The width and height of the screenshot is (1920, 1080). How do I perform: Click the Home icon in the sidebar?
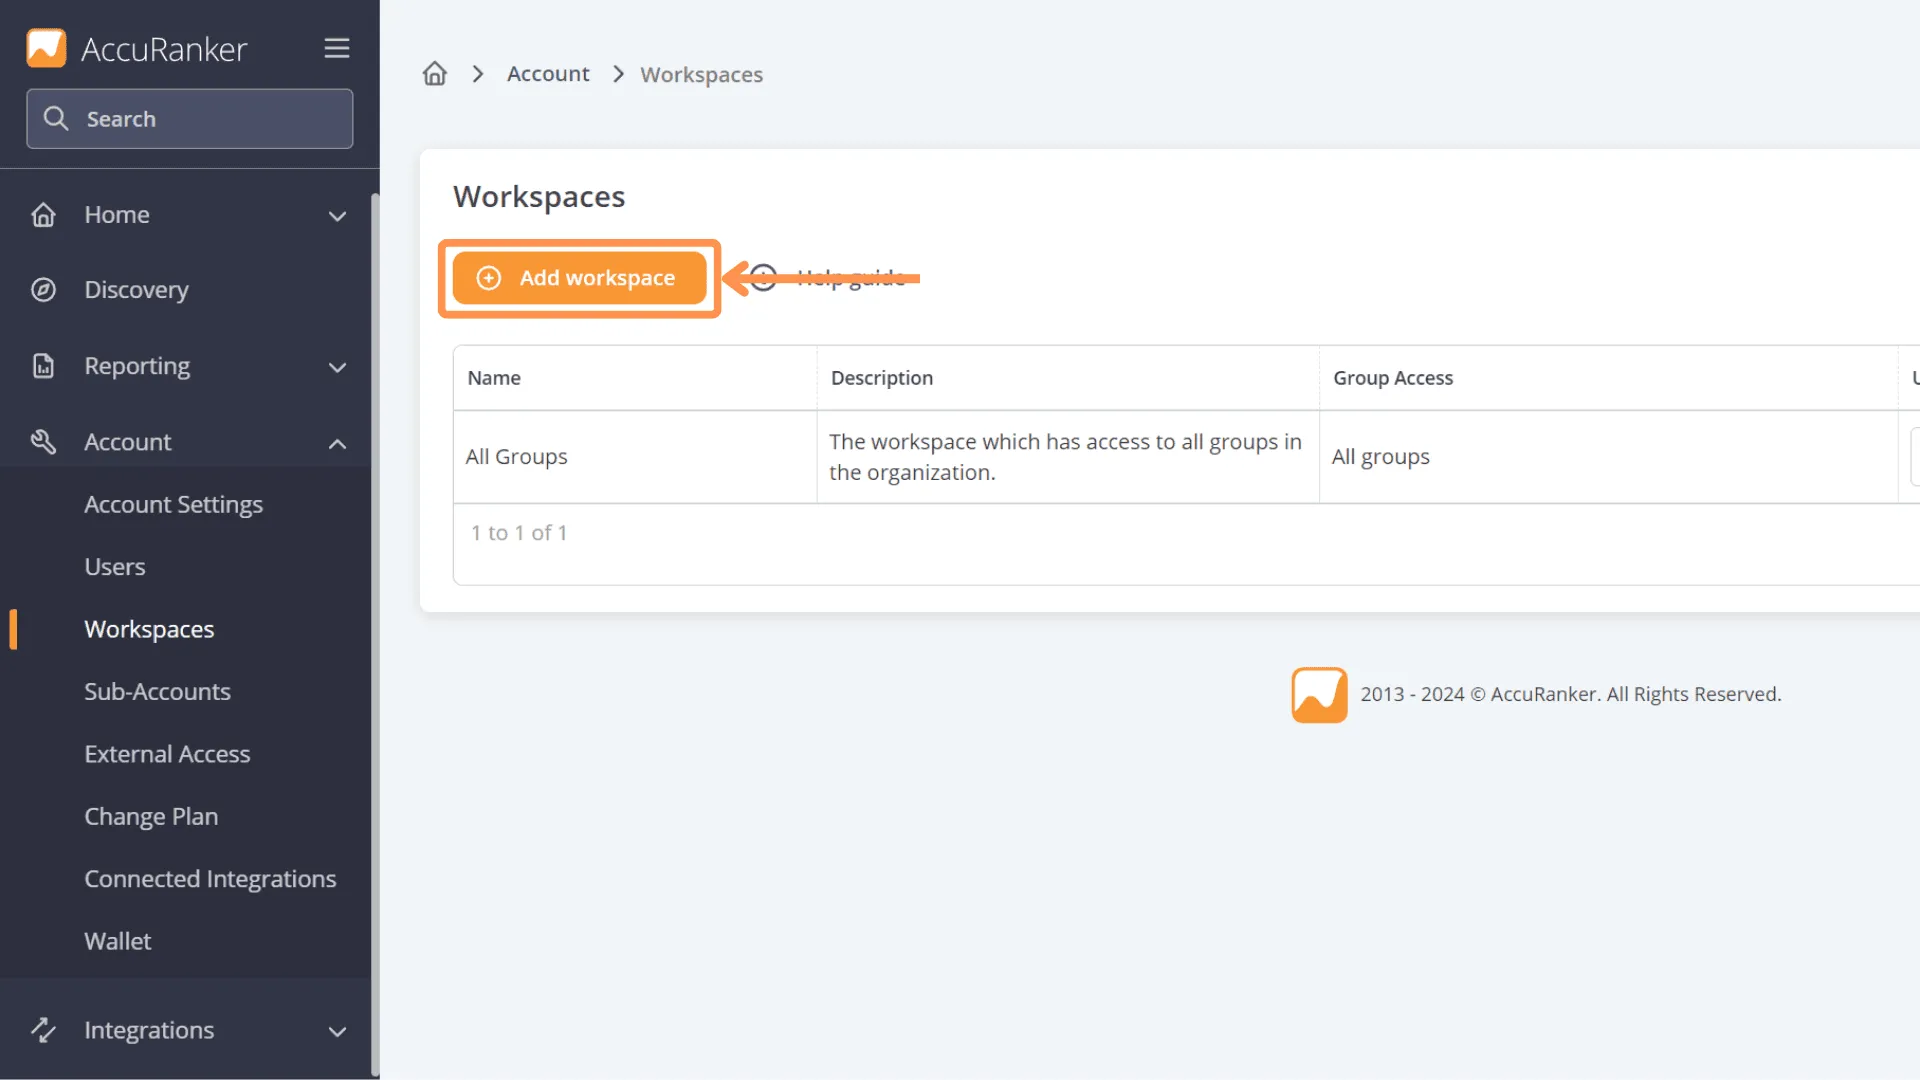point(43,214)
